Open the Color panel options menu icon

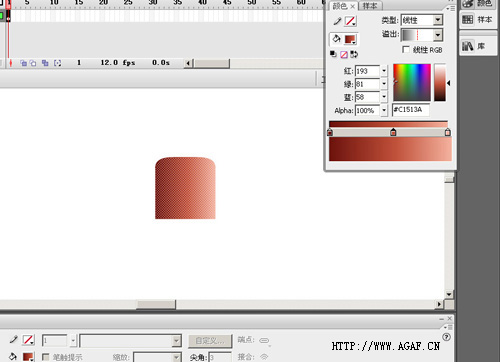pos(450,8)
